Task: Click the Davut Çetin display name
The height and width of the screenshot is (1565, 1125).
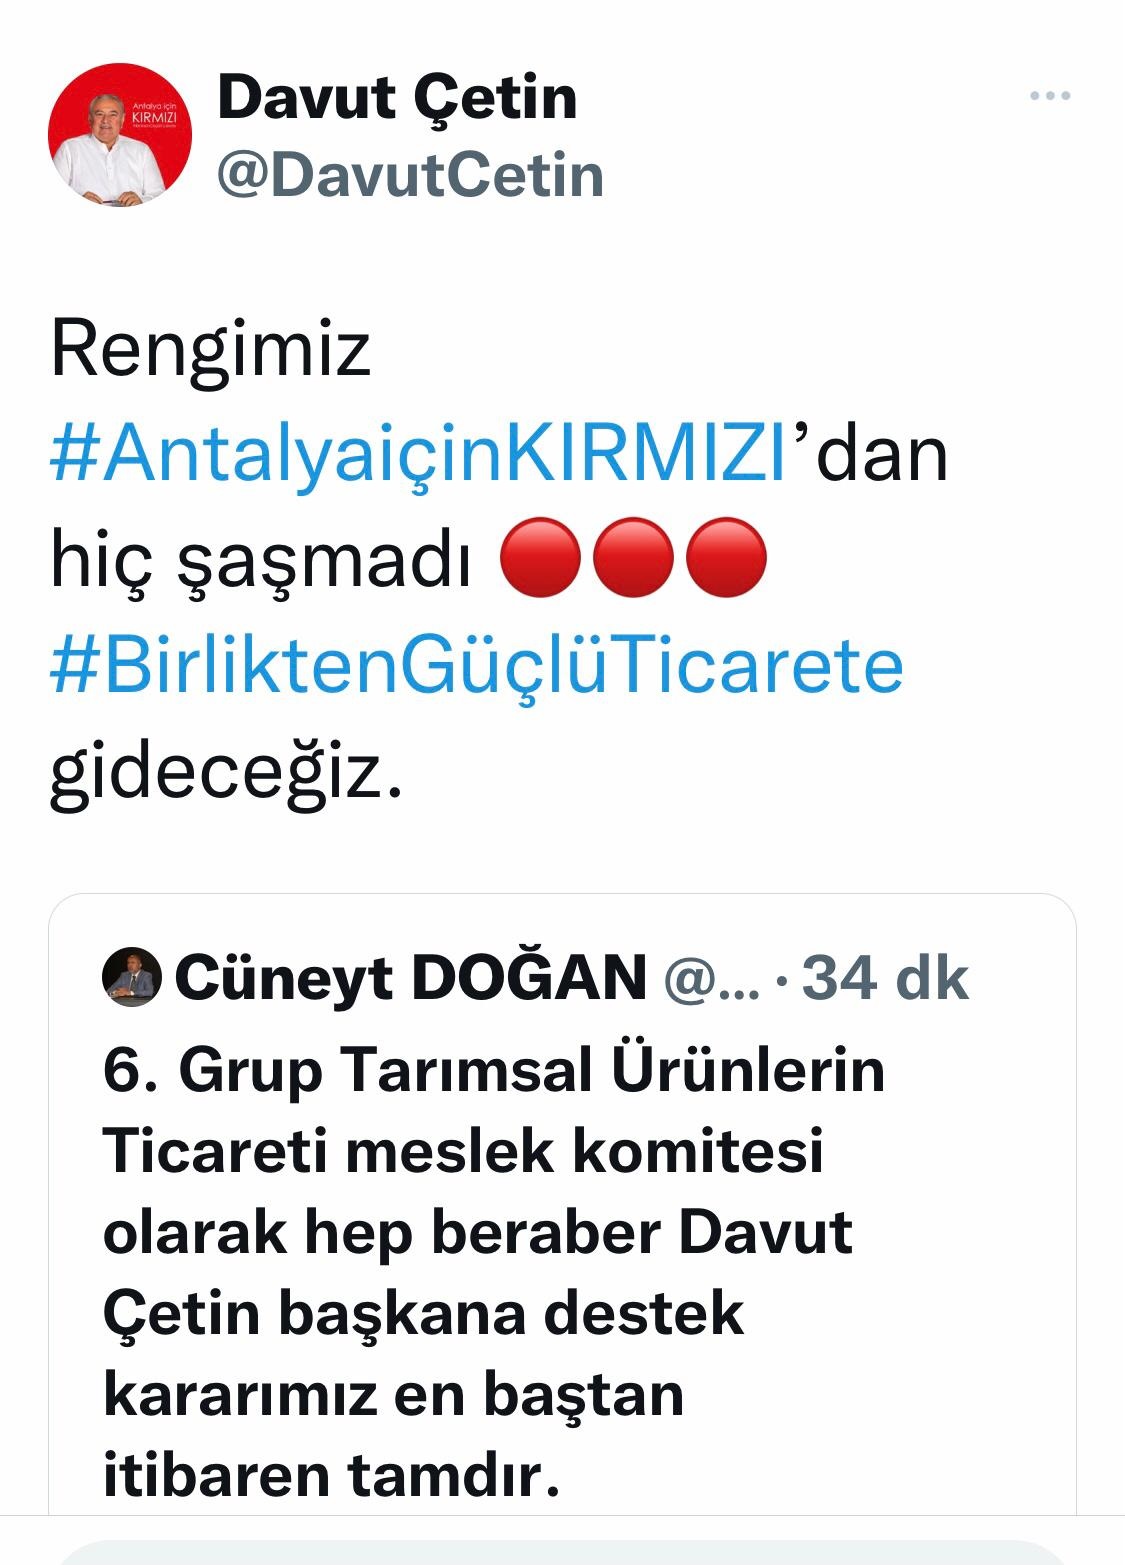Action: tap(397, 97)
